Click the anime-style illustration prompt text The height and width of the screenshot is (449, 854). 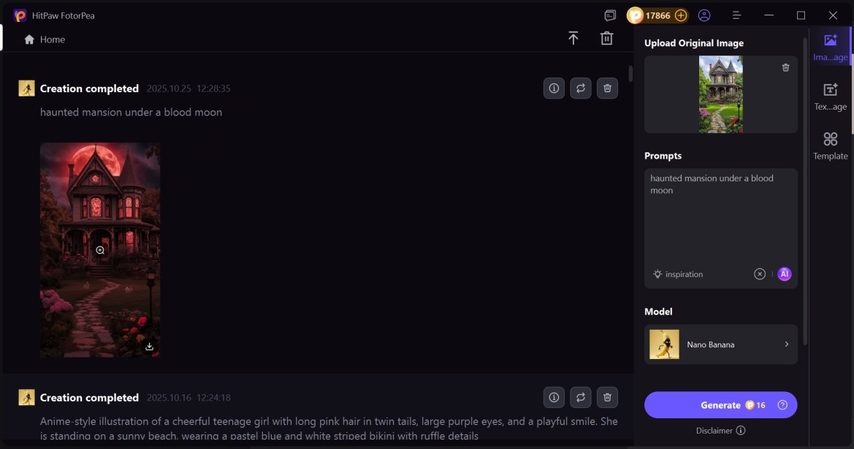(328, 428)
